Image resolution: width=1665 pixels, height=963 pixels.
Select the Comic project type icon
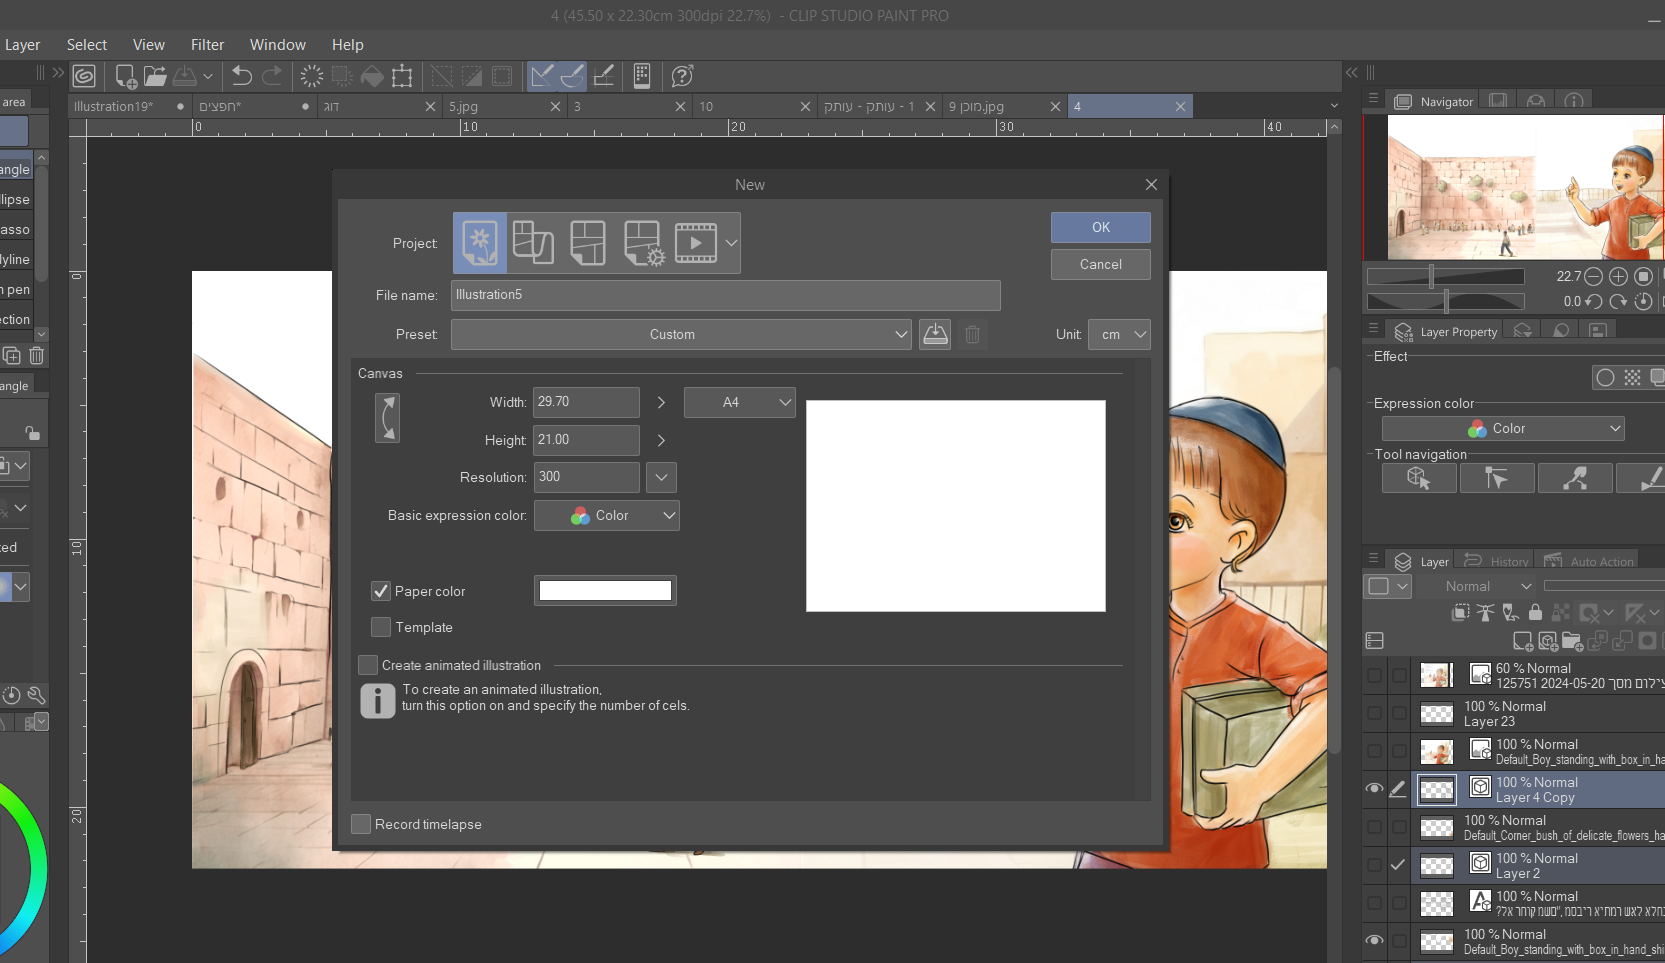(588, 243)
